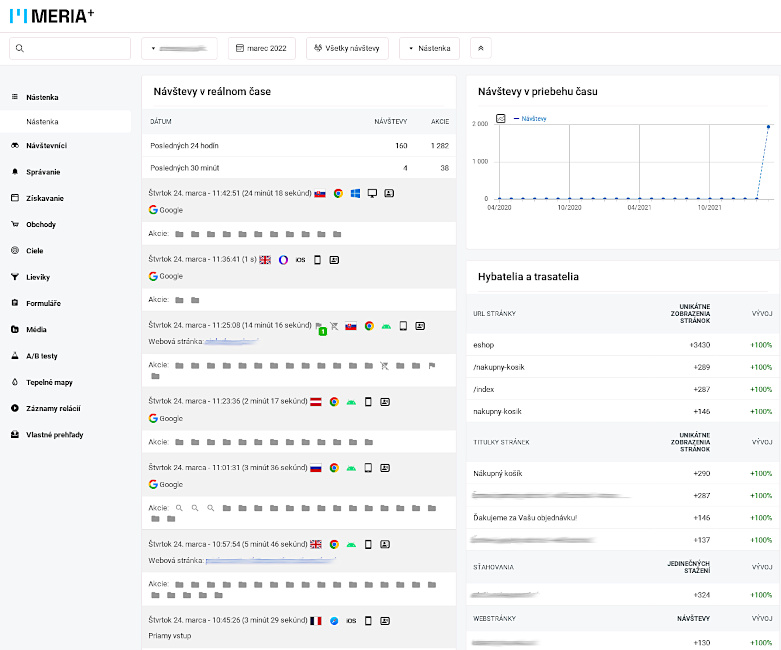
Task: Open A/B testy section
Action: tap(42, 356)
